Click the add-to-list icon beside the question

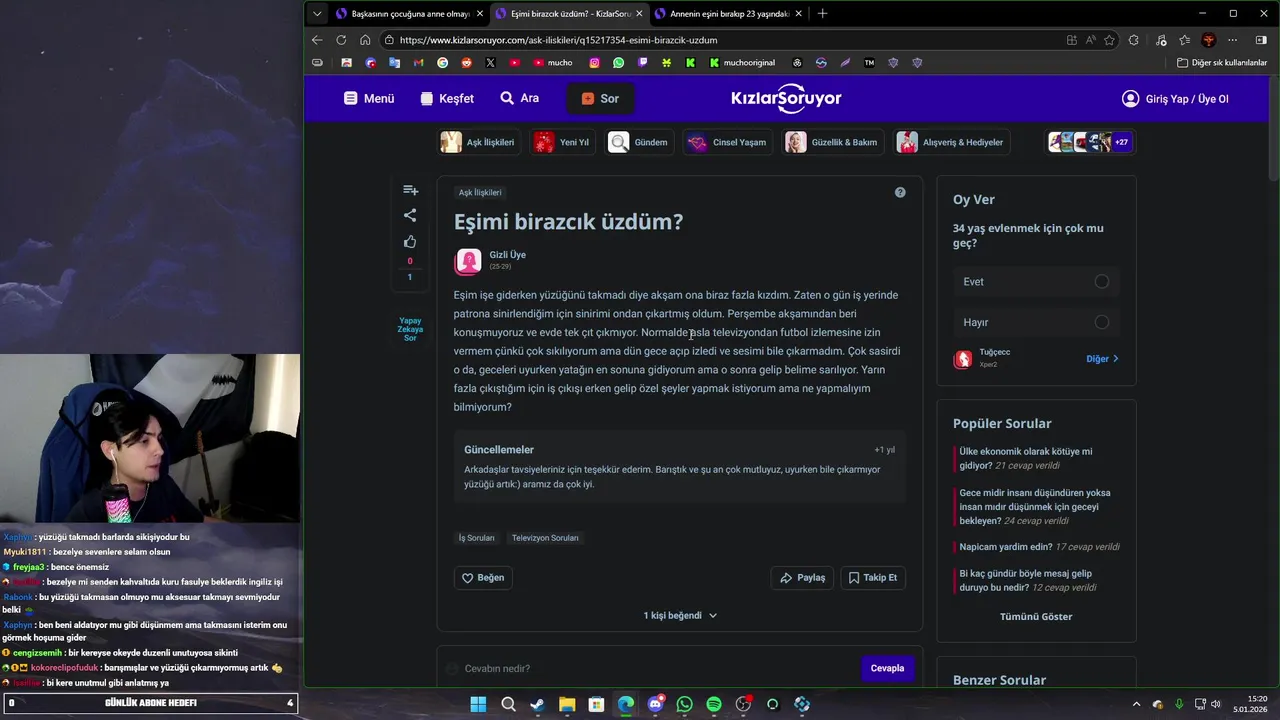tap(410, 190)
